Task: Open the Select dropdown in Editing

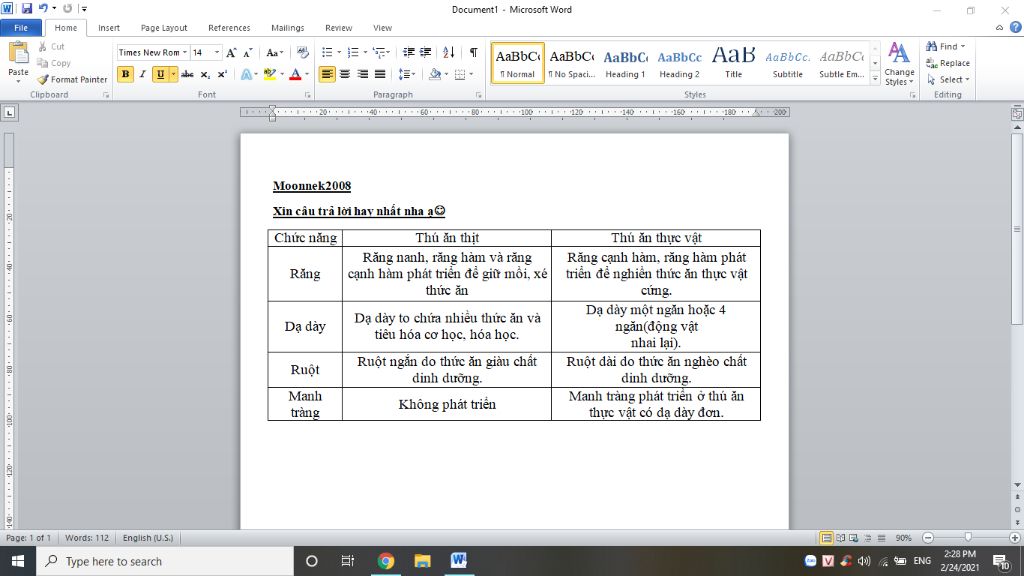Action: click(948, 80)
